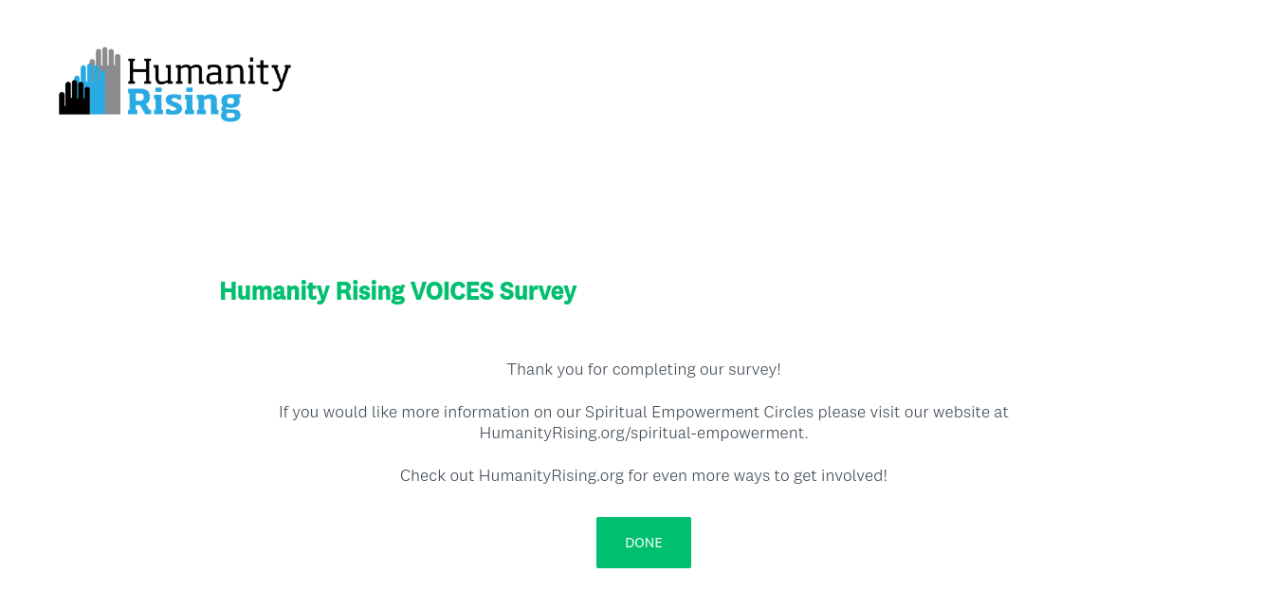This screenshot has width=1280, height=610.
Task: Click "Humanity Rising" in the green heading
Action: point(311,291)
